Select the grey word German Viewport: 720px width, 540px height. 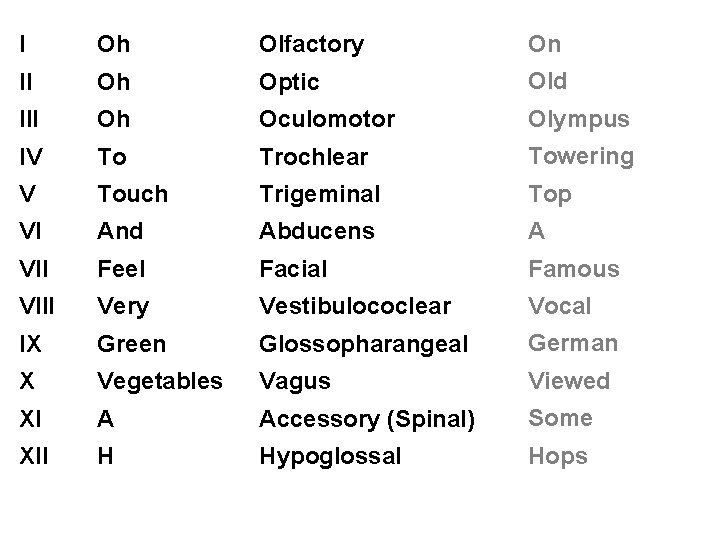tap(573, 343)
